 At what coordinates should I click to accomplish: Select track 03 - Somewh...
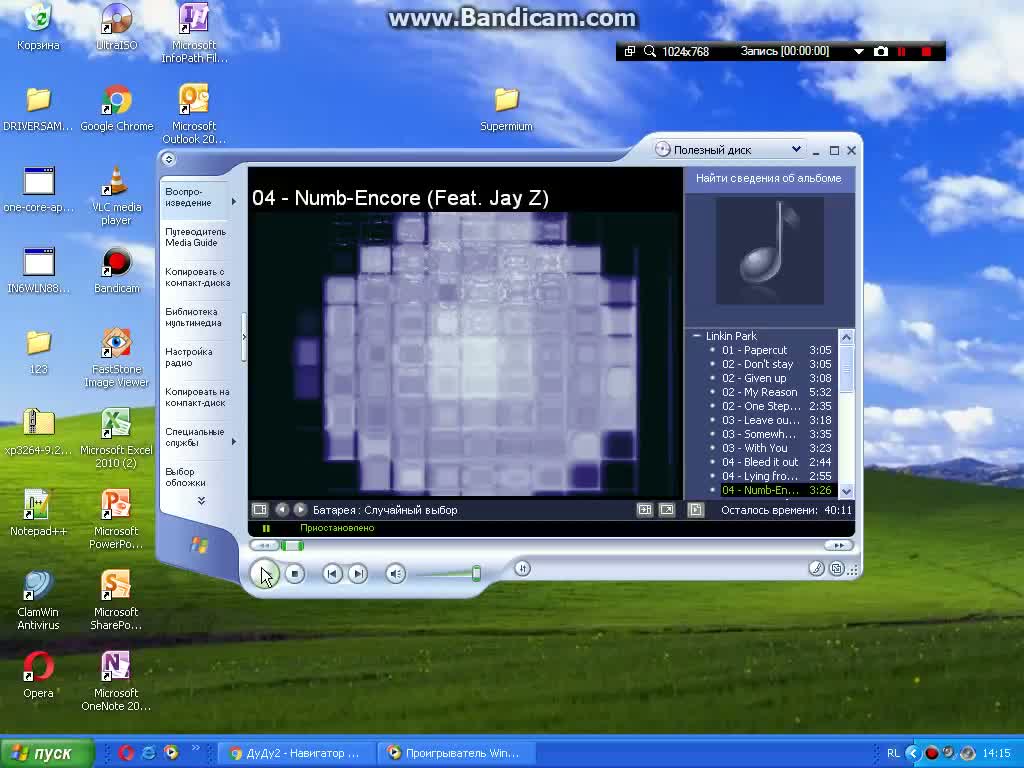(771, 434)
